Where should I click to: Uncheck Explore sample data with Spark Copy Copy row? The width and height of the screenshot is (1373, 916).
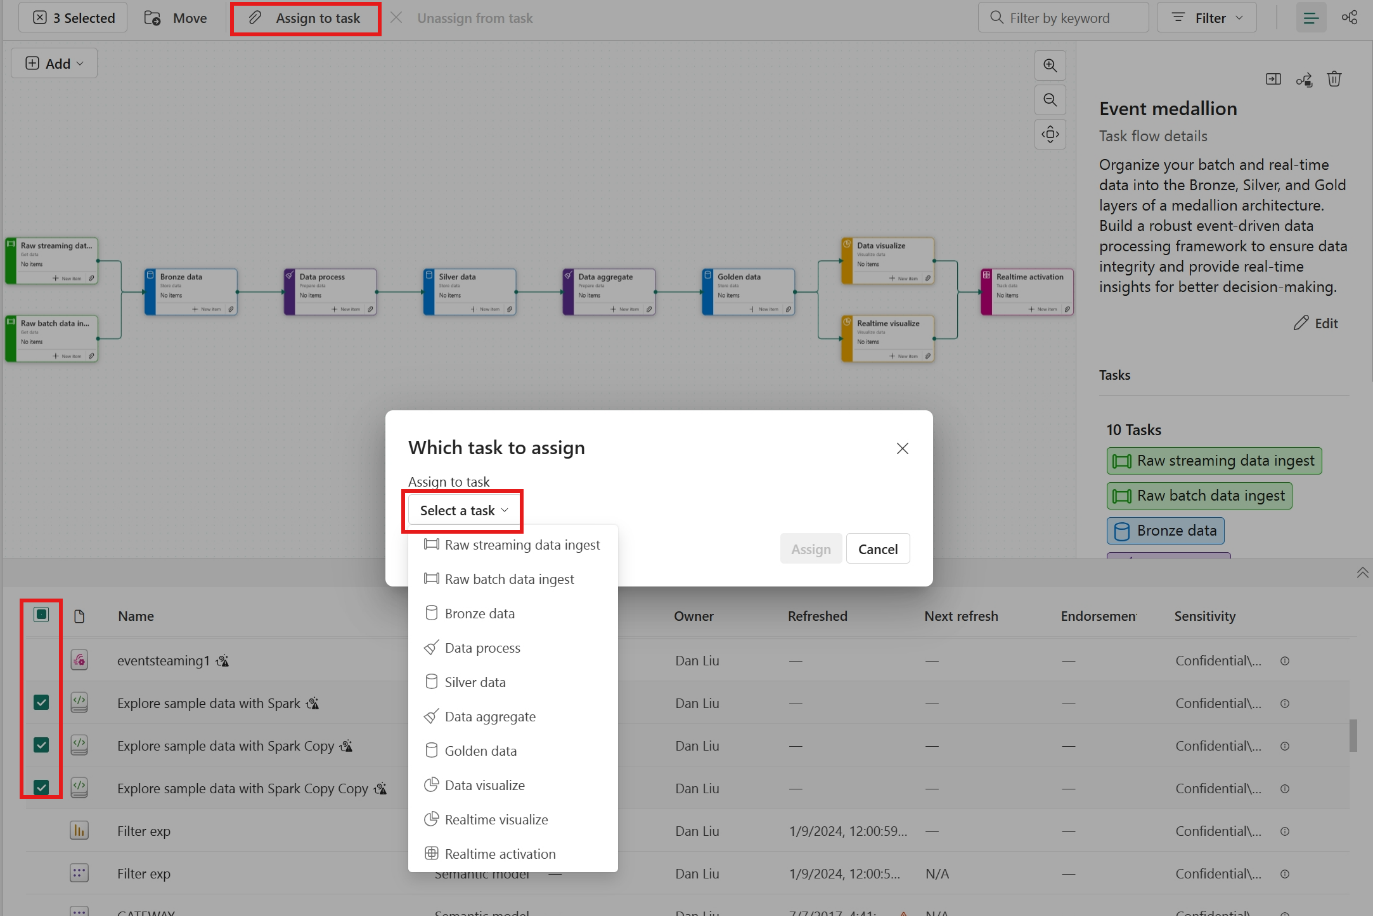[41, 787]
